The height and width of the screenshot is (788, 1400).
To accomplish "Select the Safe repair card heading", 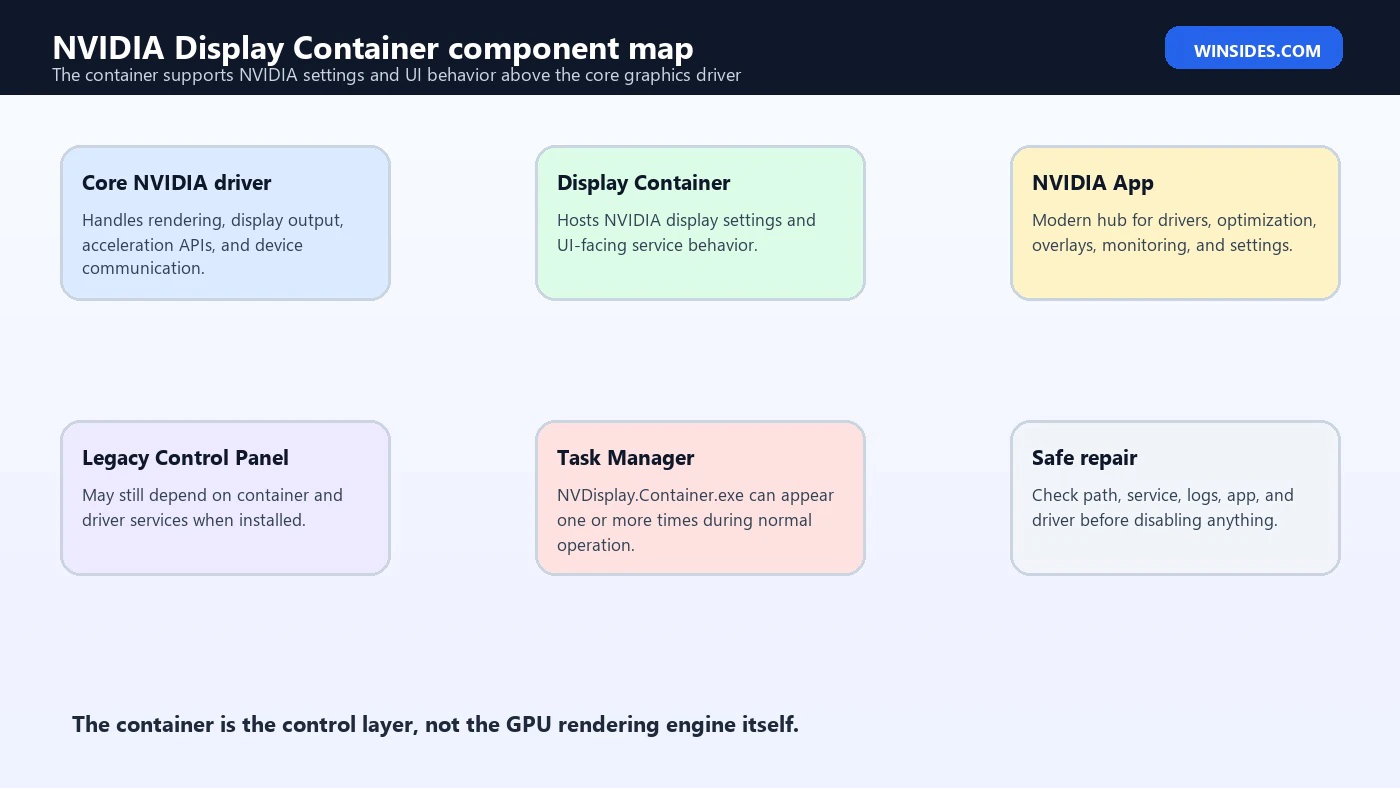I will tap(1085, 458).
